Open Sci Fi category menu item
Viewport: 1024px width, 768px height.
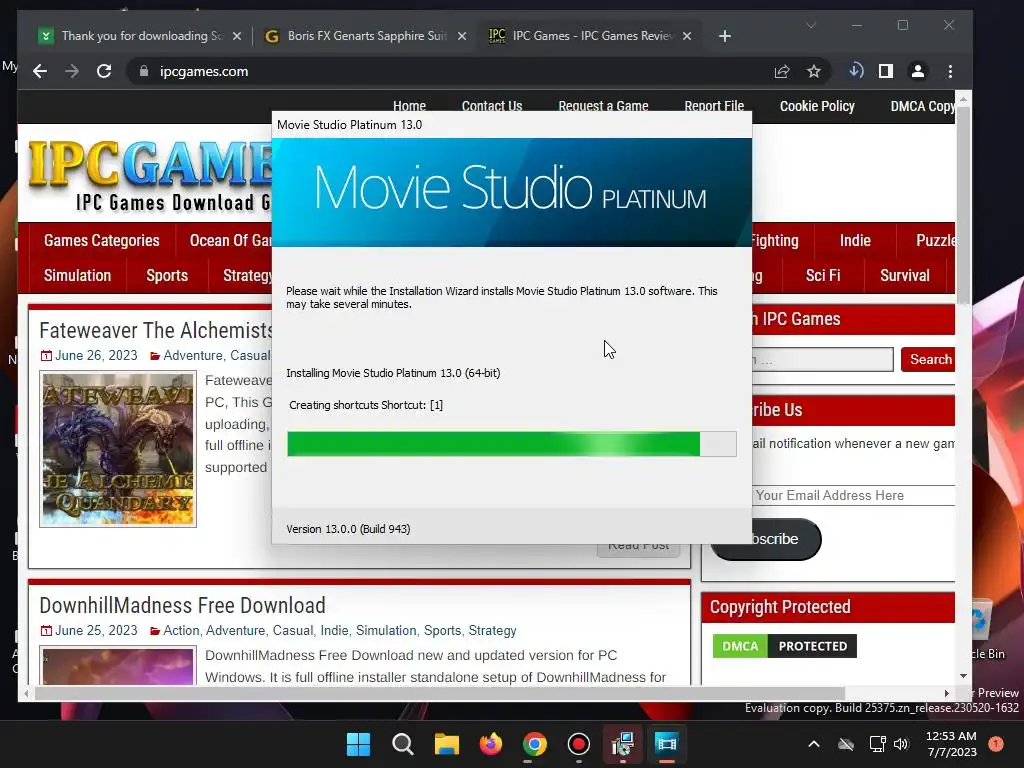point(823,276)
